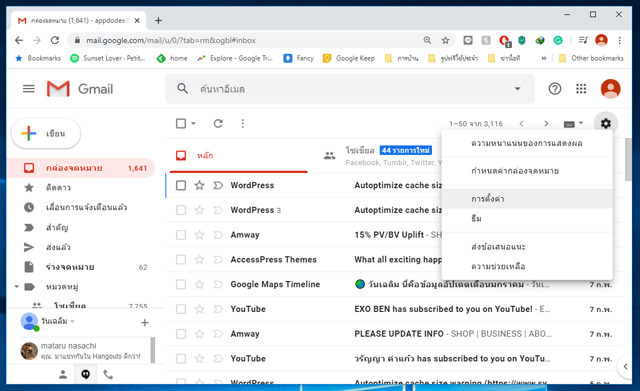This screenshot has height=391, width=640.
Task: Open search options dropdown arrow
Action: 517,89
